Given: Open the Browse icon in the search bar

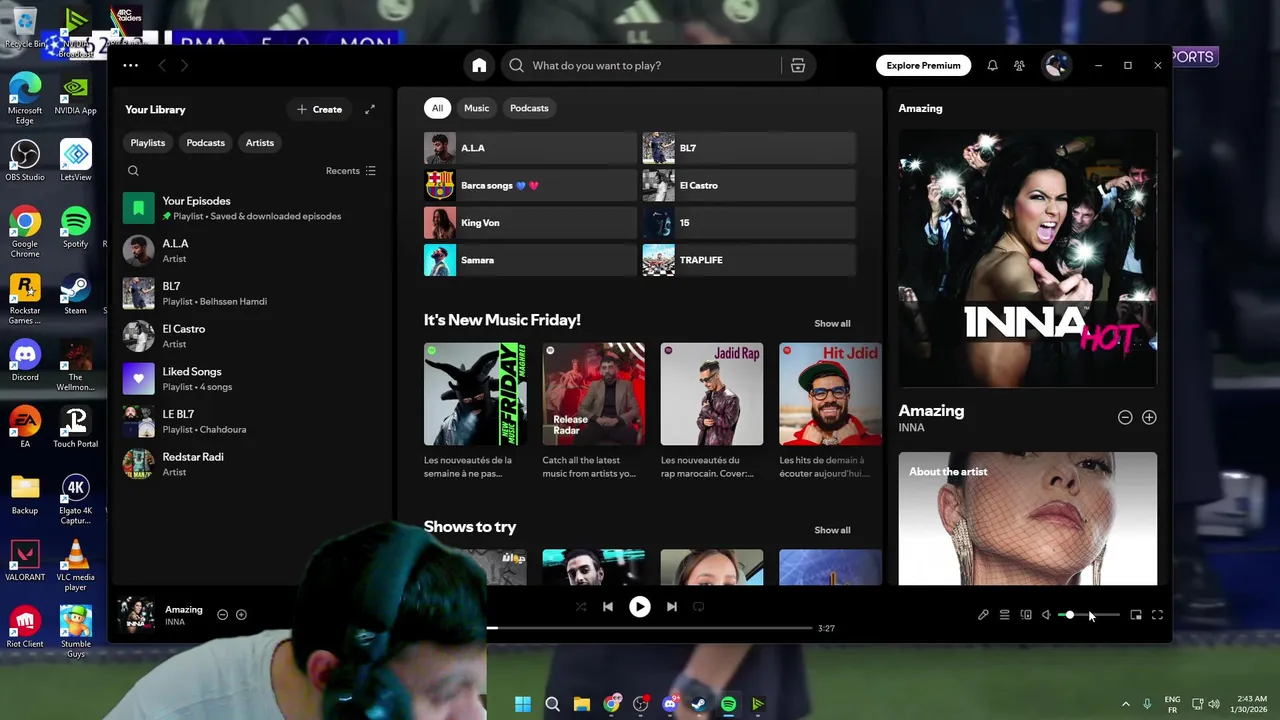Looking at the screenshot, I should [798, 65].
